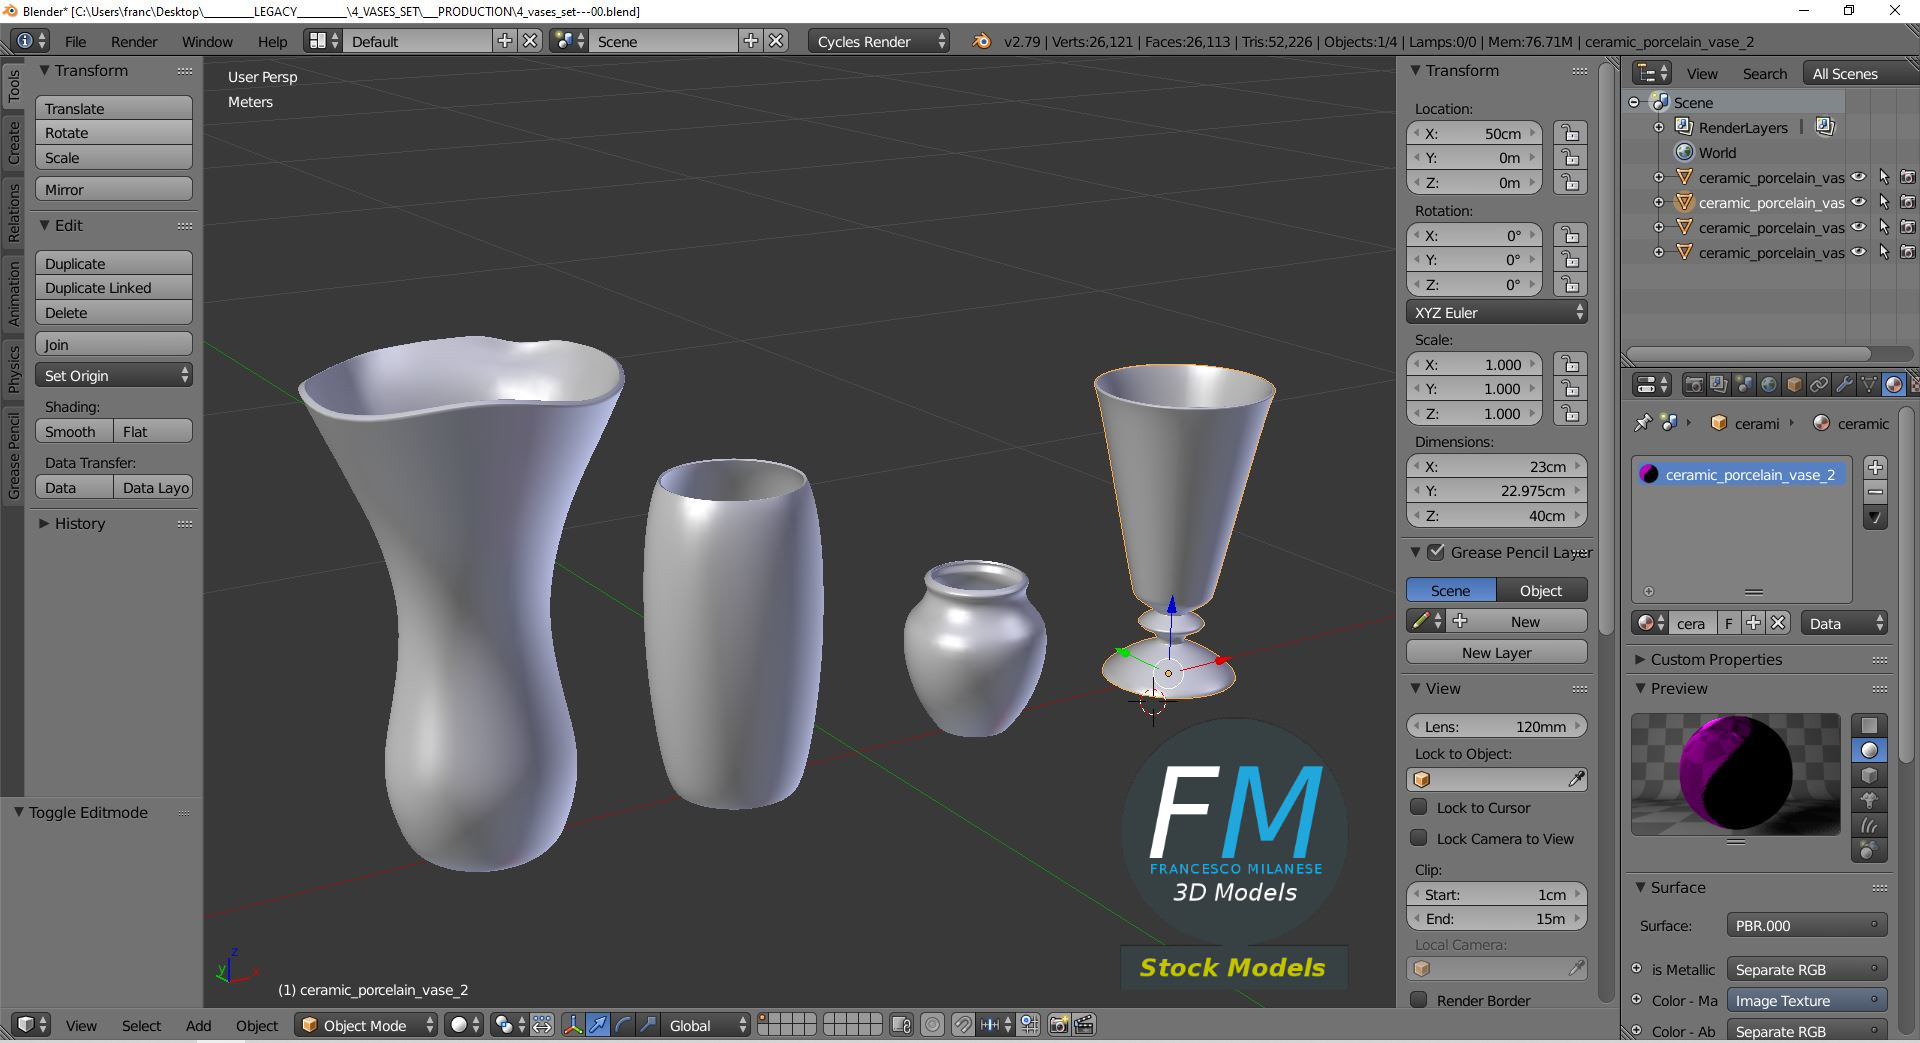Open the Constraints tab (chain link icon)
The height and width of the screenshot is (1043, 1920).
(1819, 384)
